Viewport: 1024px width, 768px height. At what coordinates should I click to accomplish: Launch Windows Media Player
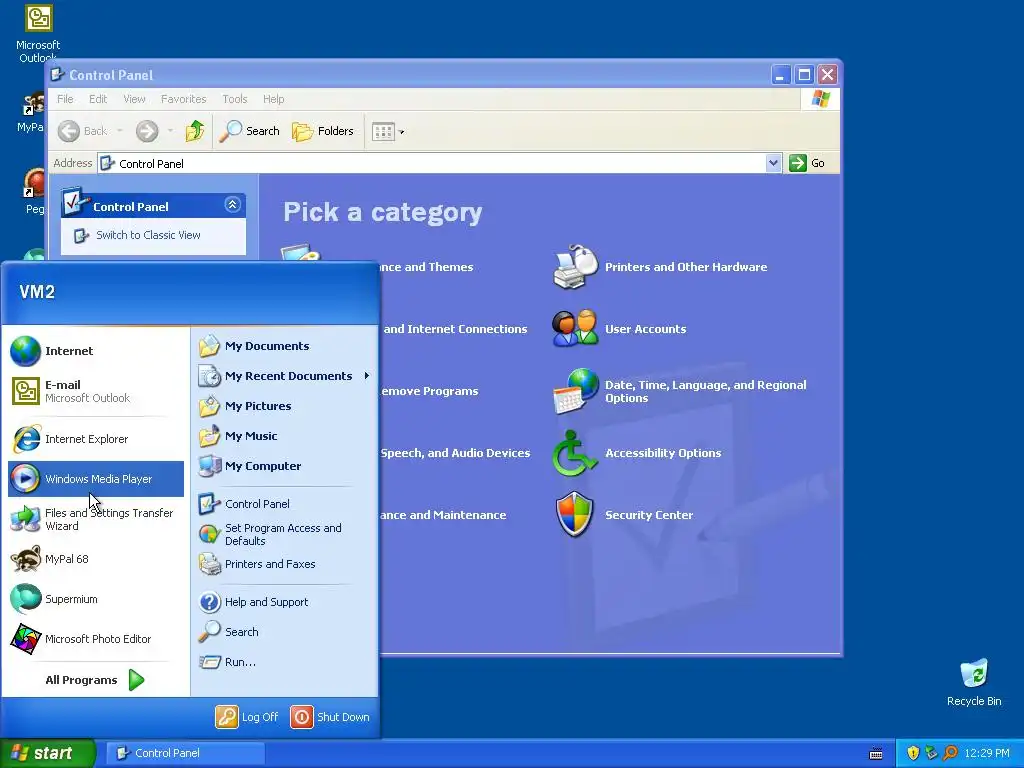click(95, 479)
